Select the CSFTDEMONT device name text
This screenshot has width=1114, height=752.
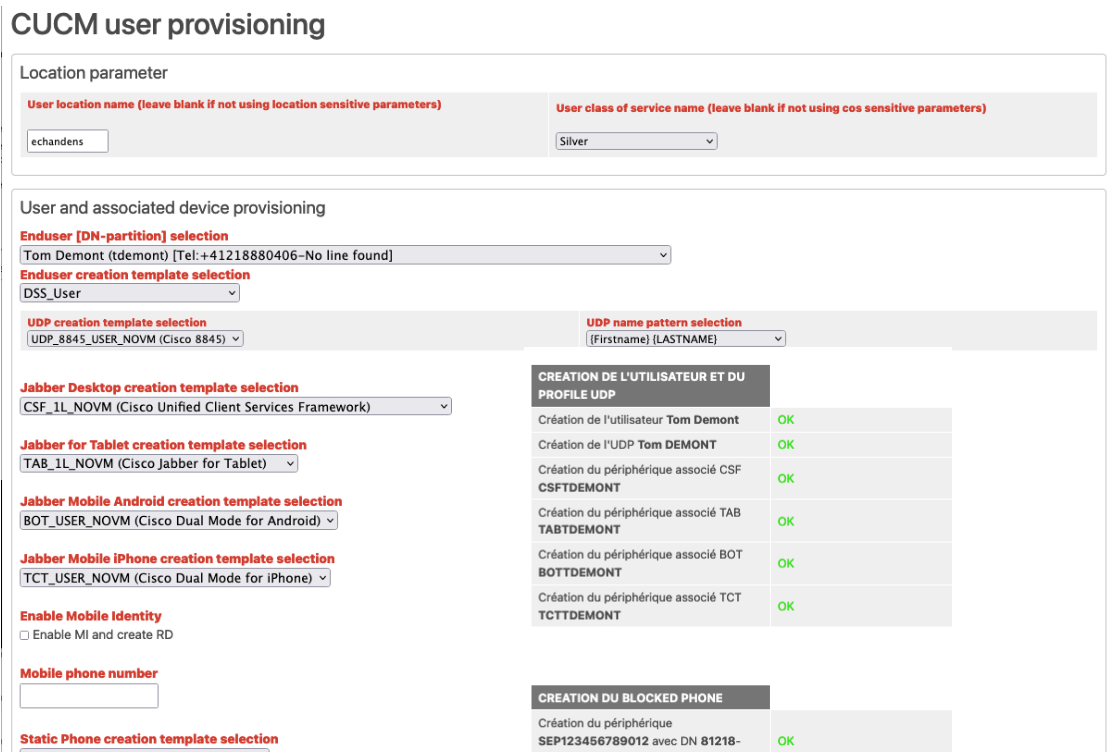(x=579, y=488)
